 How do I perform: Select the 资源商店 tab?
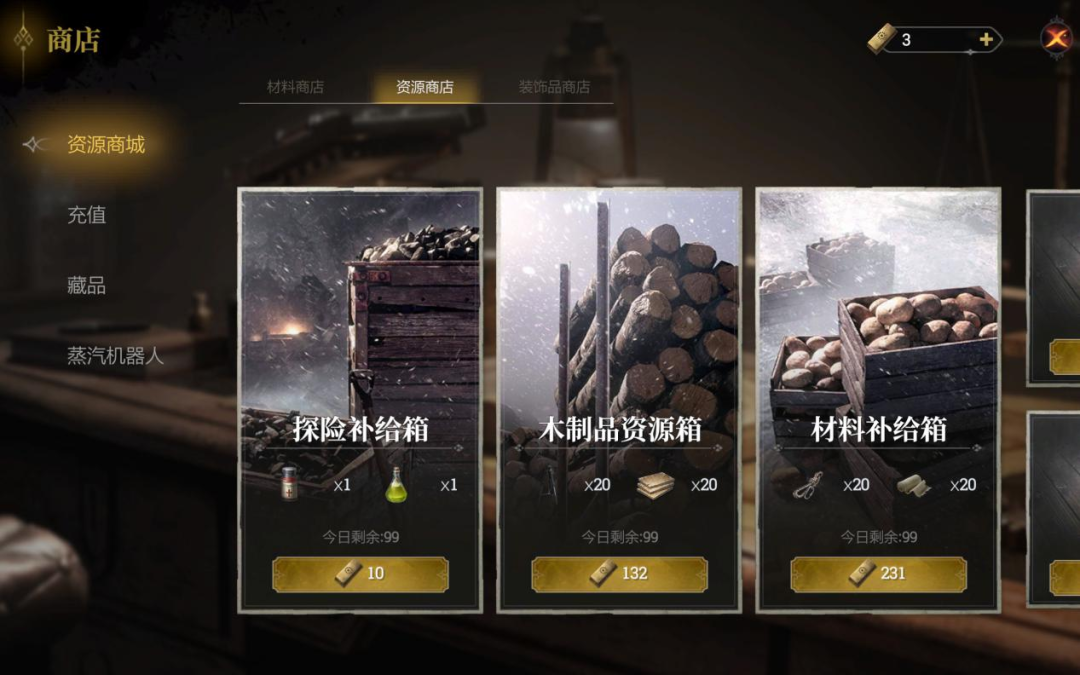[x=424, y=87]
